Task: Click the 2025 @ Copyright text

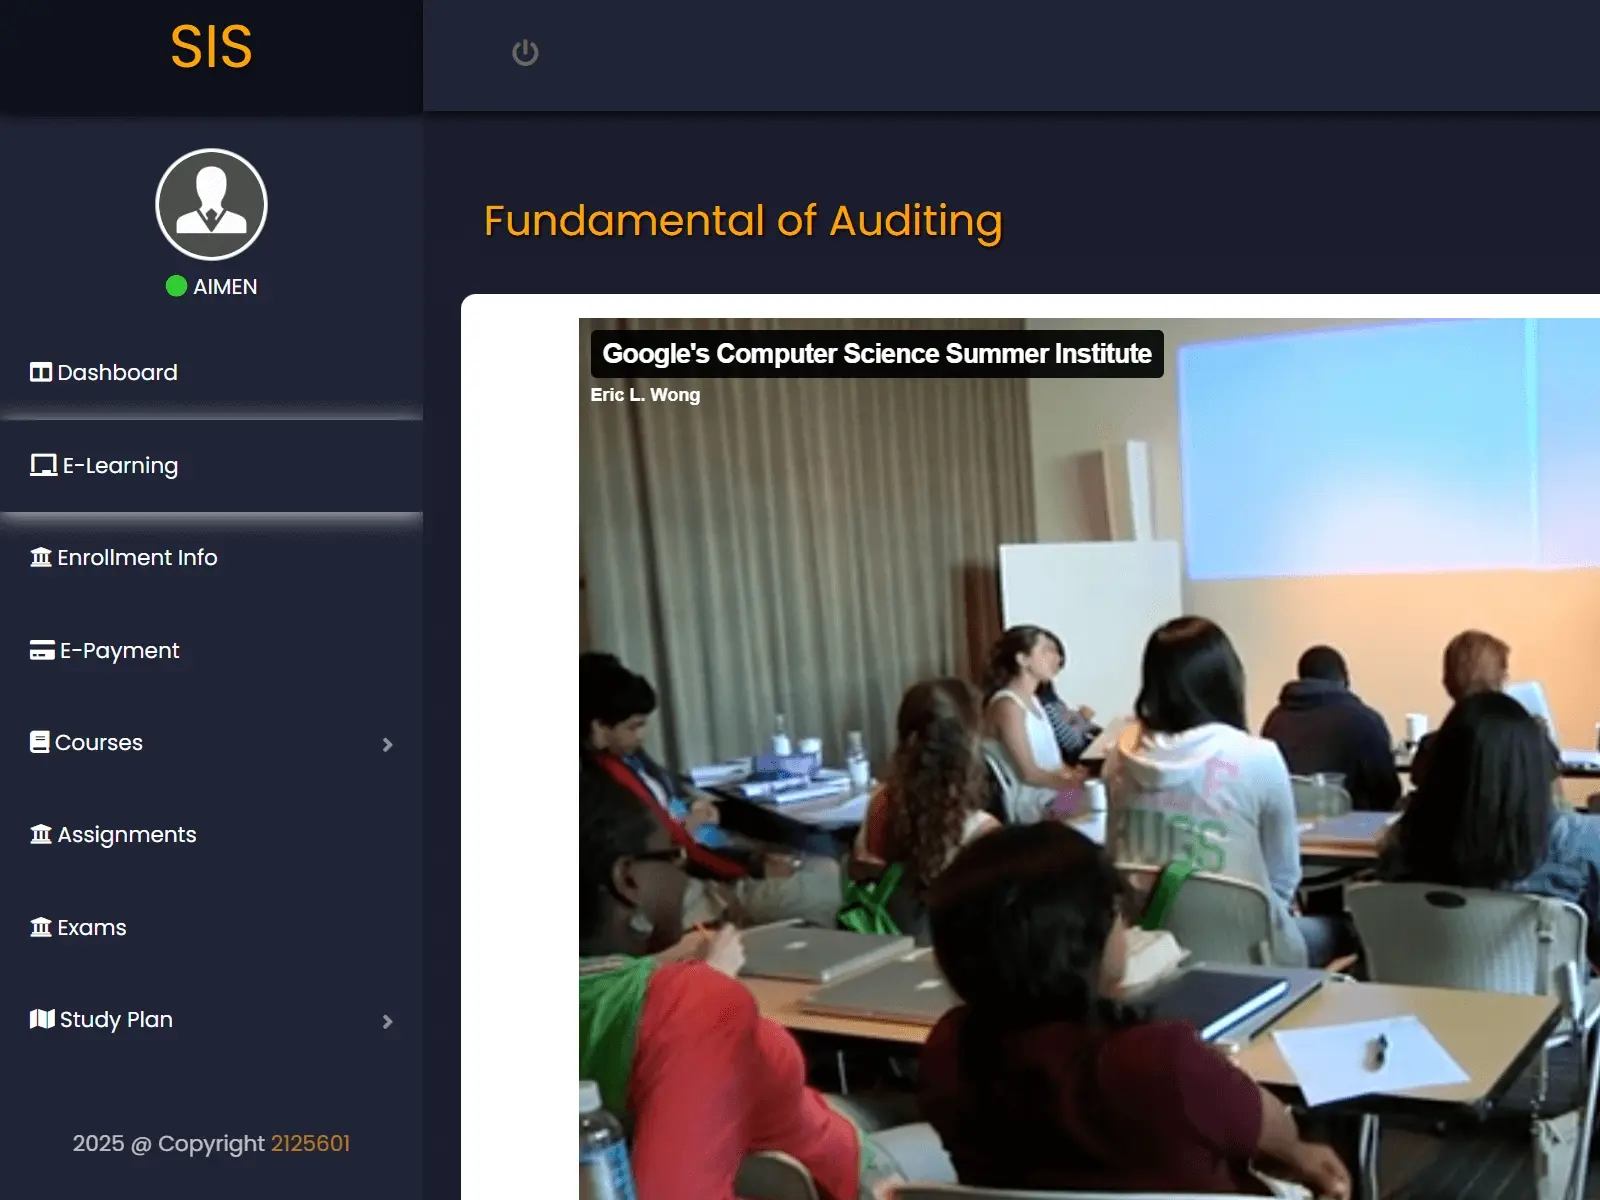Action: click(168, 1143)
